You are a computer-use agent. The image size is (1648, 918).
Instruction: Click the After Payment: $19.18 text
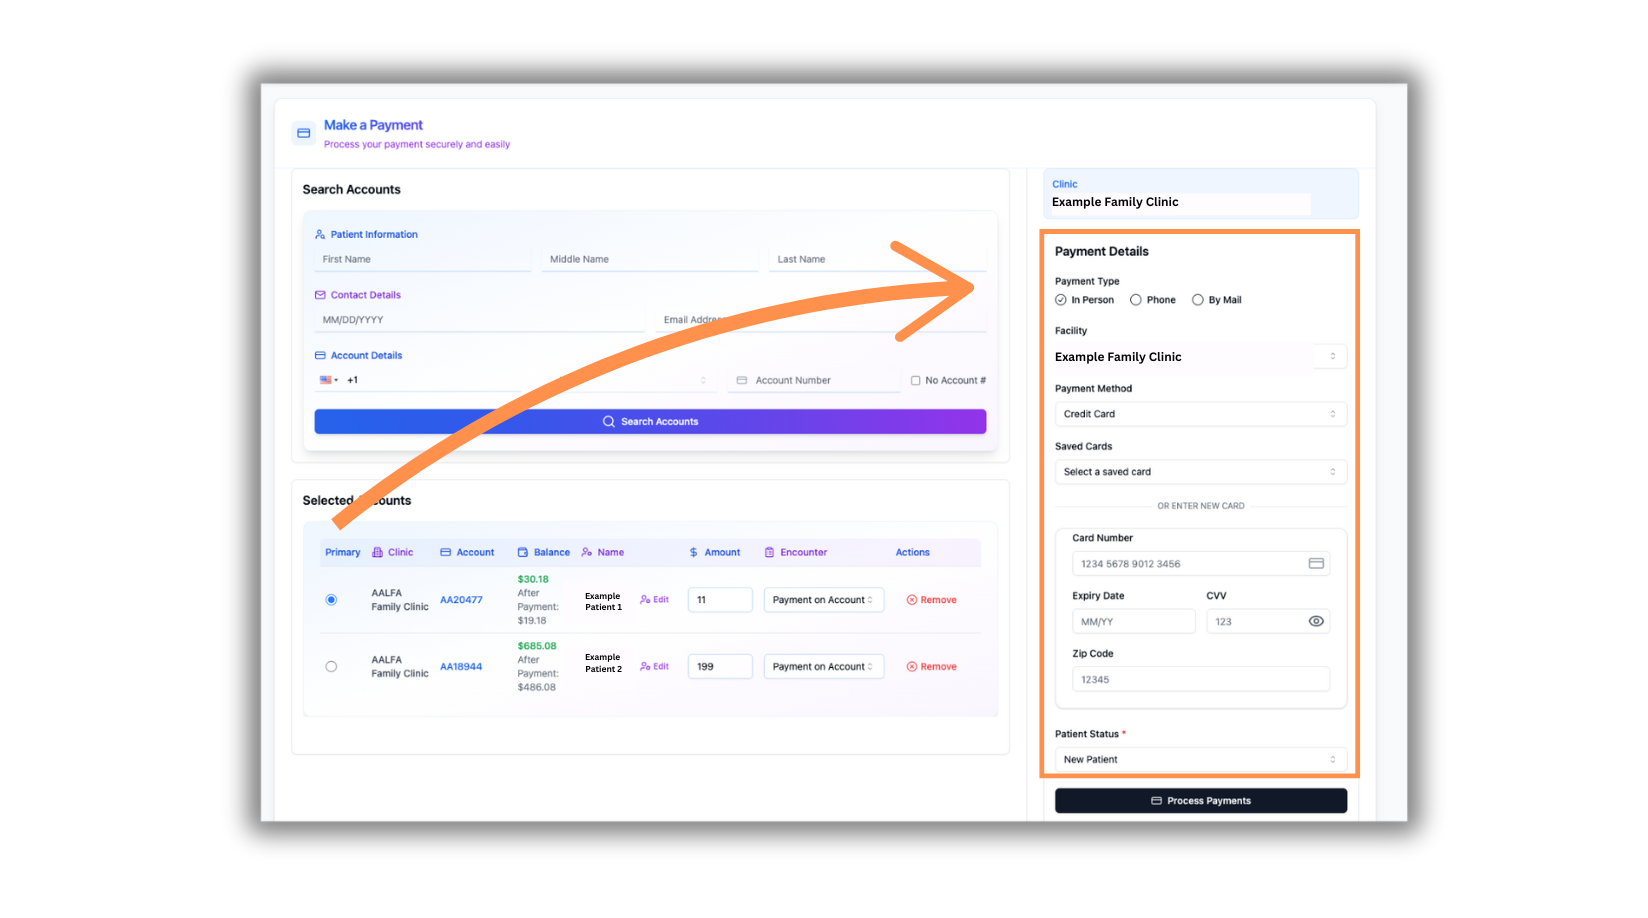tap(538, 607)
